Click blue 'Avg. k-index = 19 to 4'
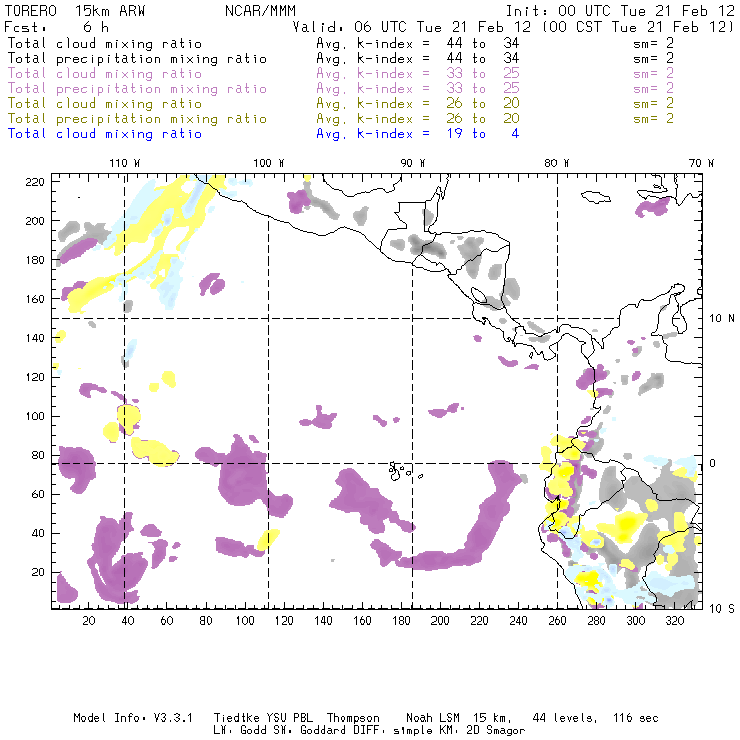Image resolution: width=740 pixels, height=740 pixels. click(x=418, y=134)
